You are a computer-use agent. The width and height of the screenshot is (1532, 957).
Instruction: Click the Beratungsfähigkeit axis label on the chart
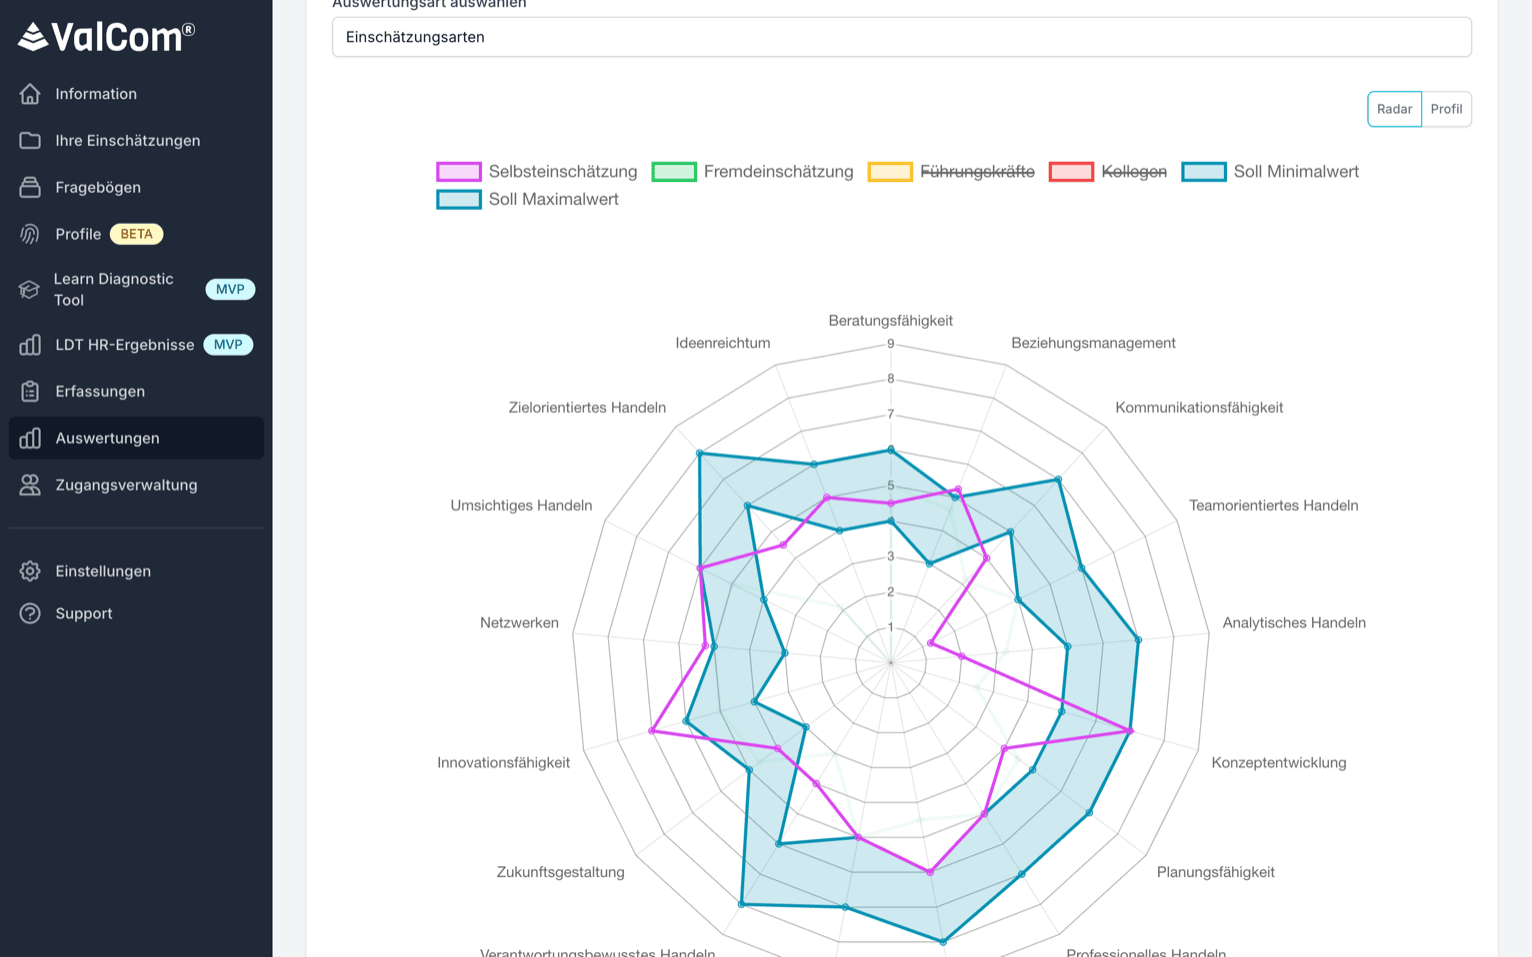click(x=889, y=320)
